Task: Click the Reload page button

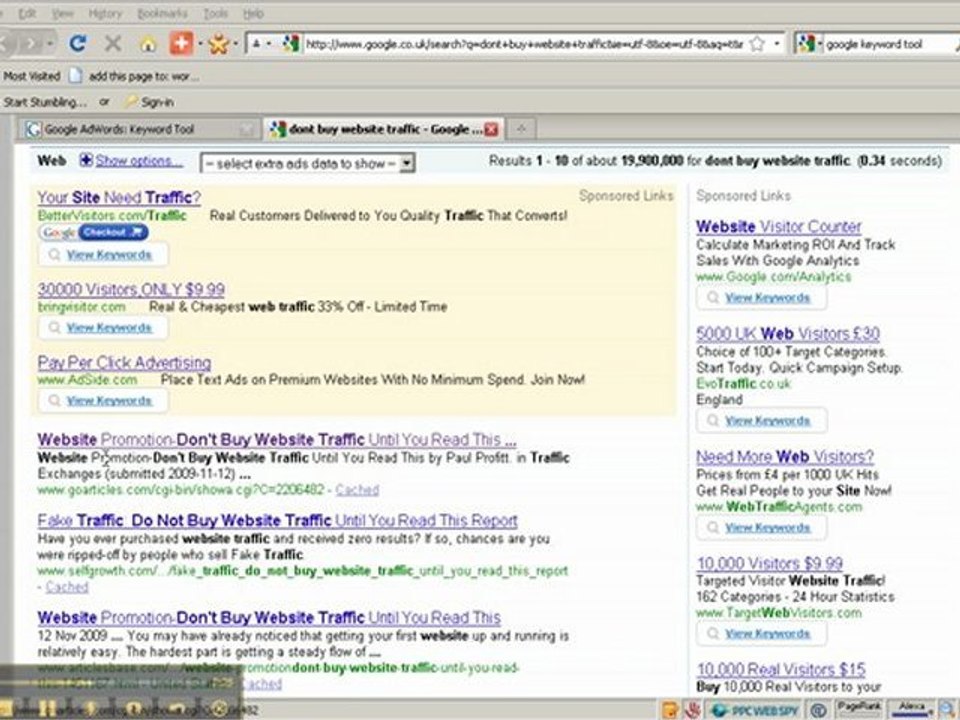Action: (x=78, y=43)
